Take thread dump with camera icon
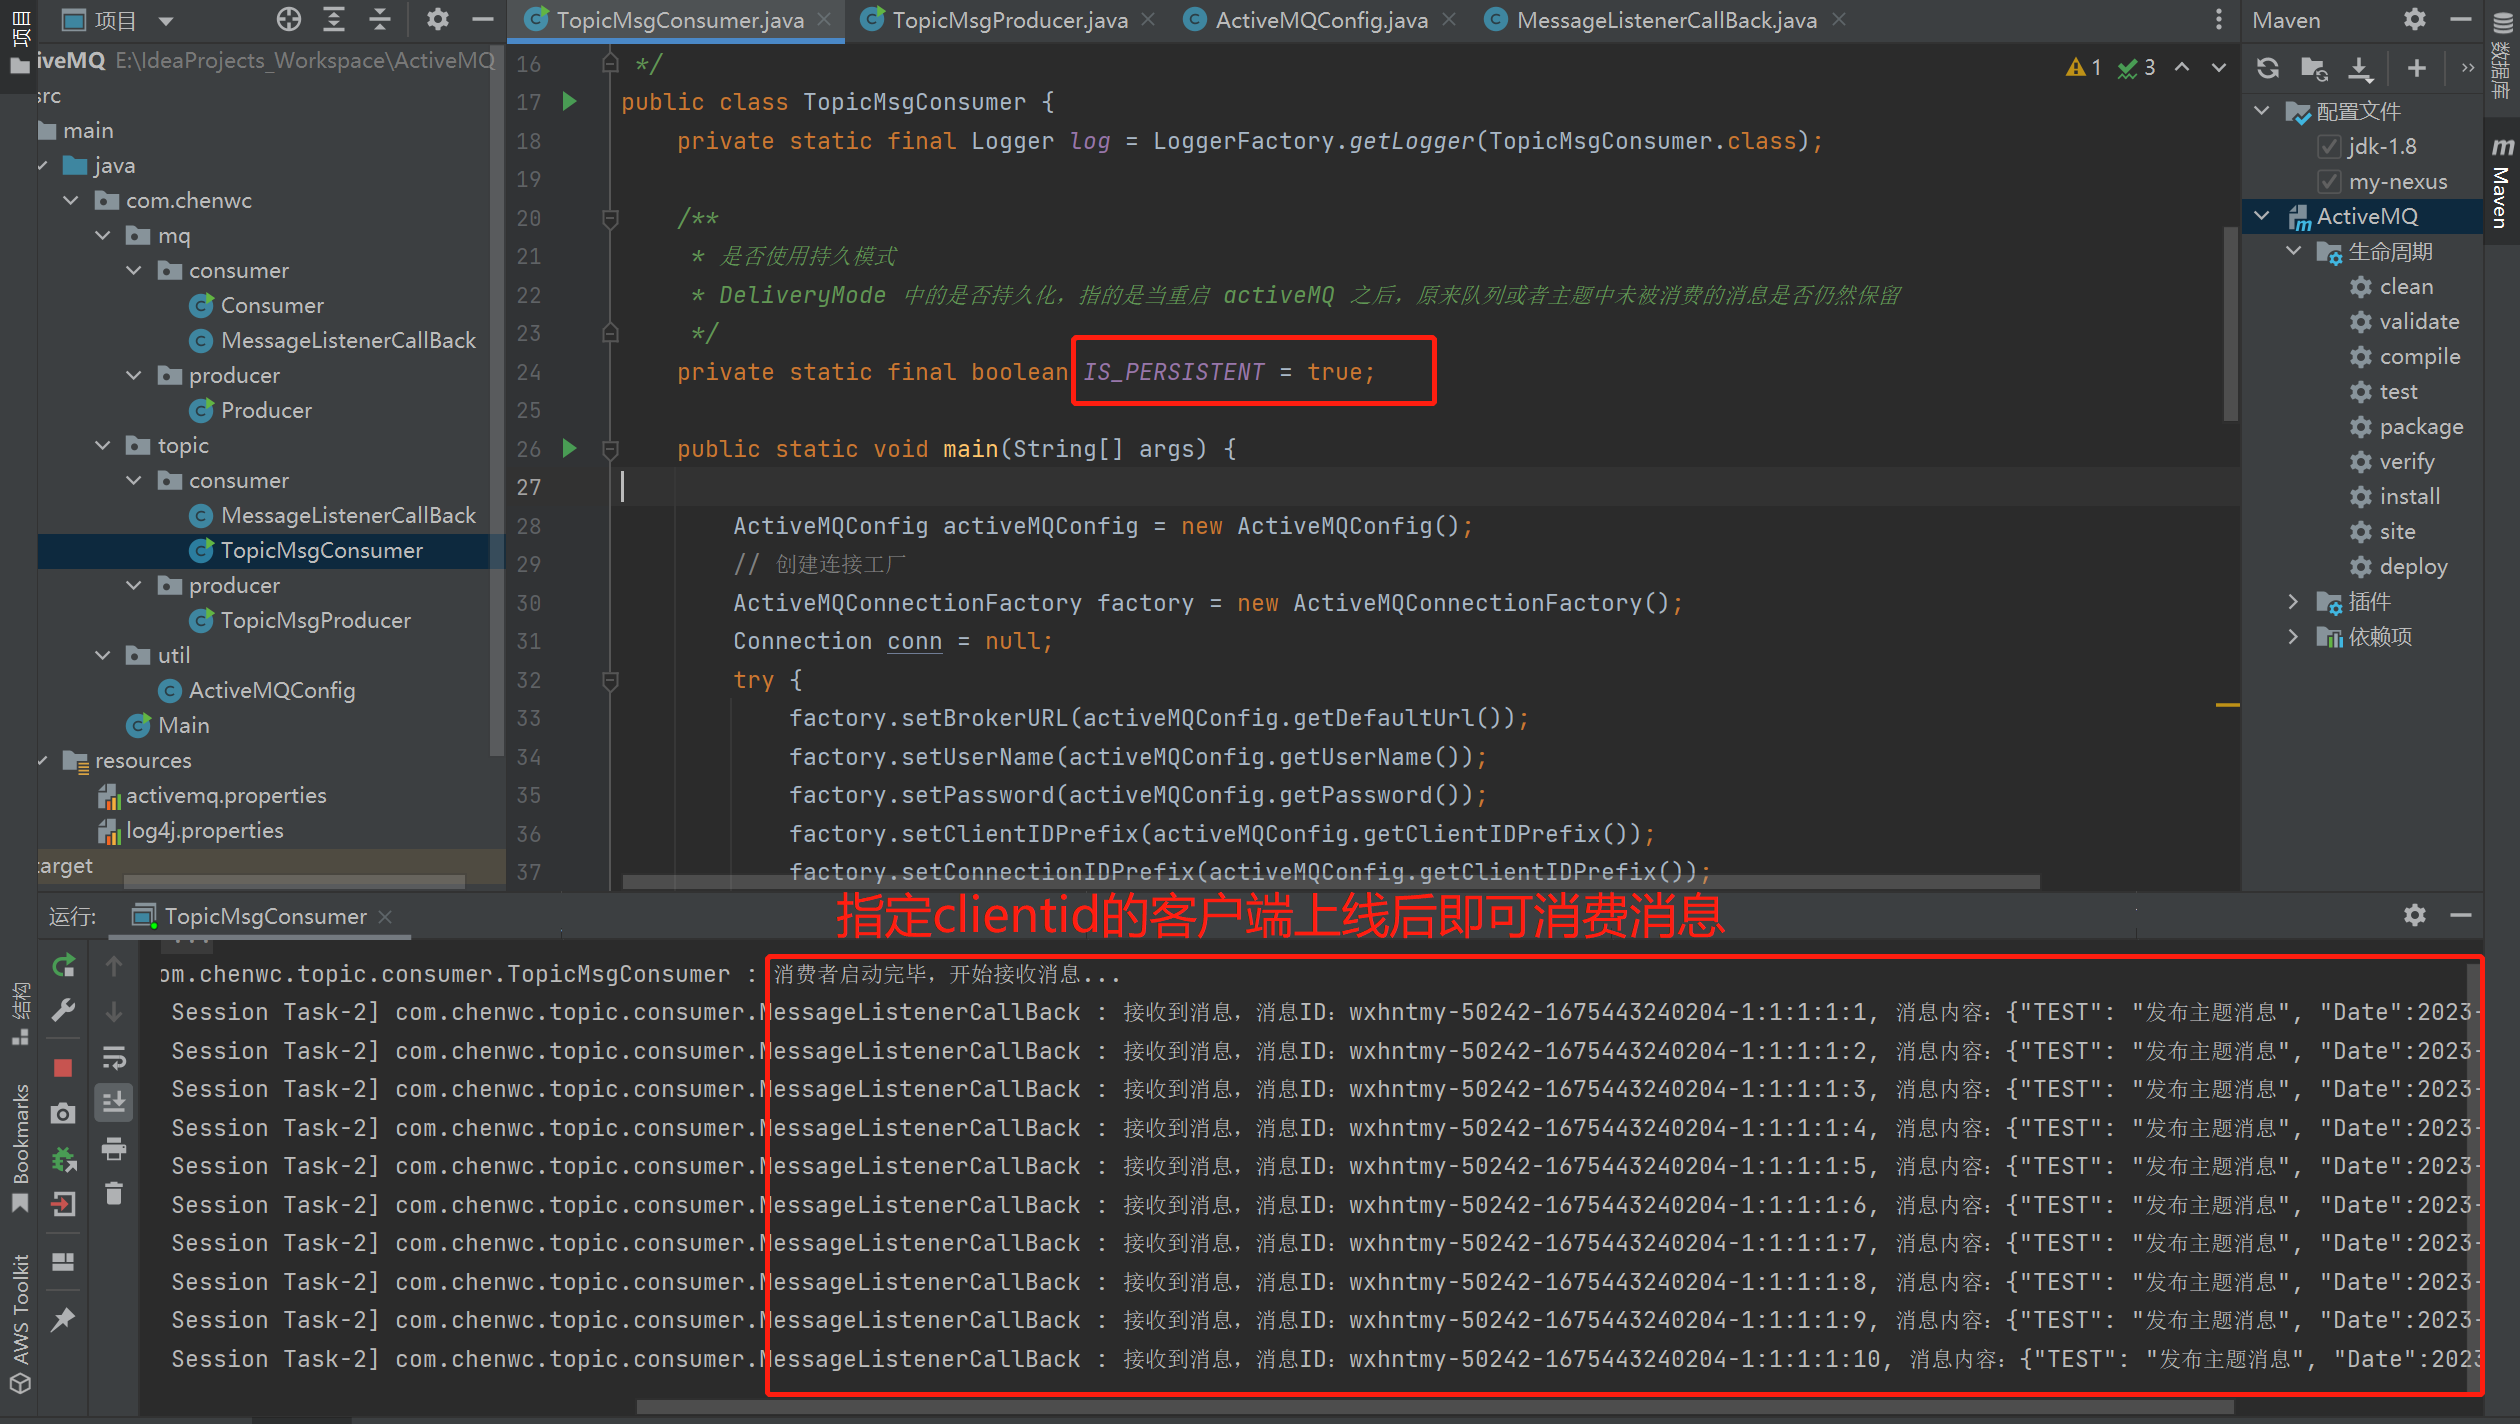The image size is (2520, 1424). click(x=63, y=1113)
